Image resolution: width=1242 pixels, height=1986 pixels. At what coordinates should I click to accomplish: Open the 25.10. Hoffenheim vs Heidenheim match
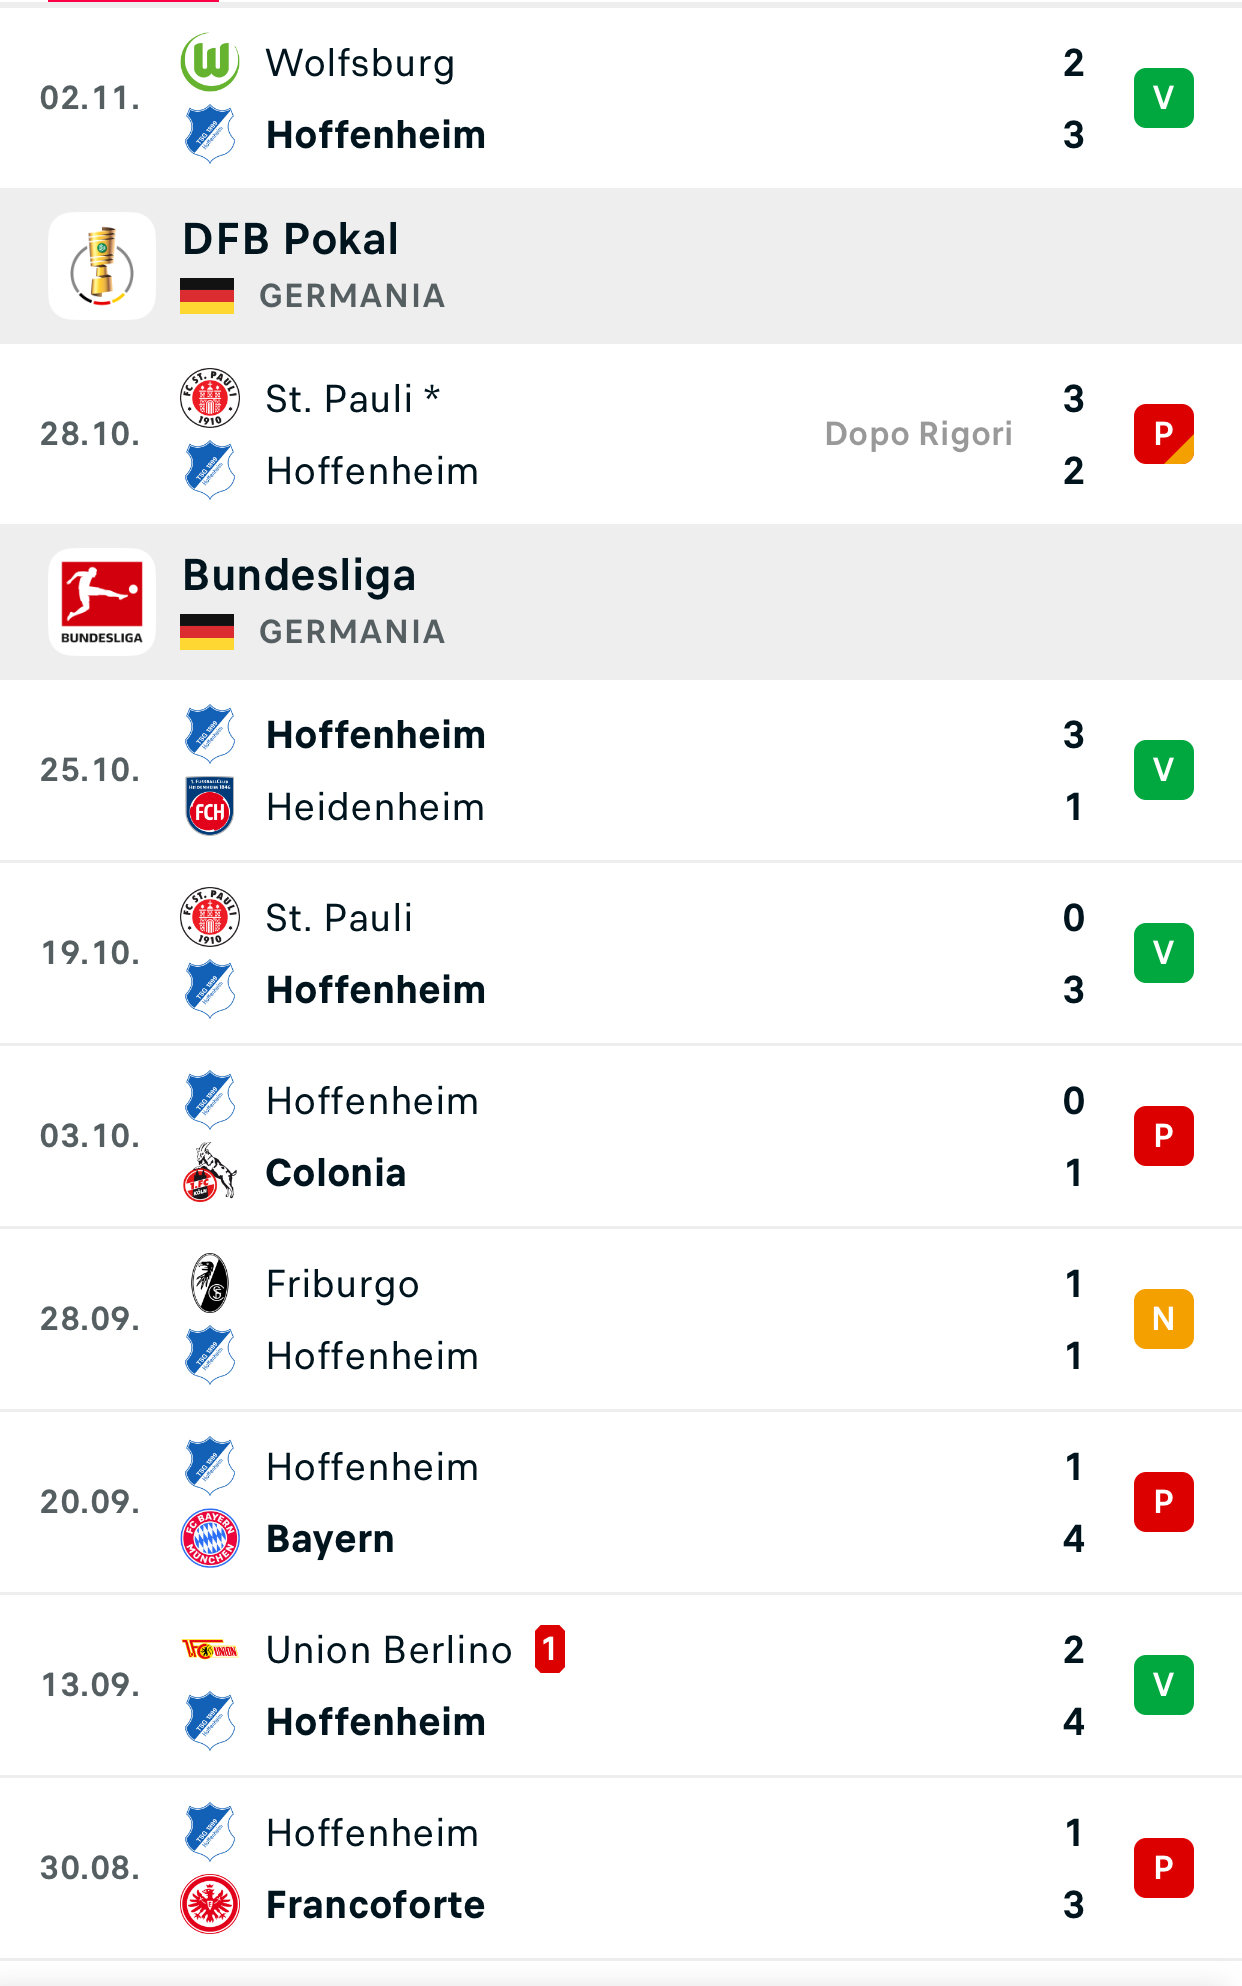620,770
